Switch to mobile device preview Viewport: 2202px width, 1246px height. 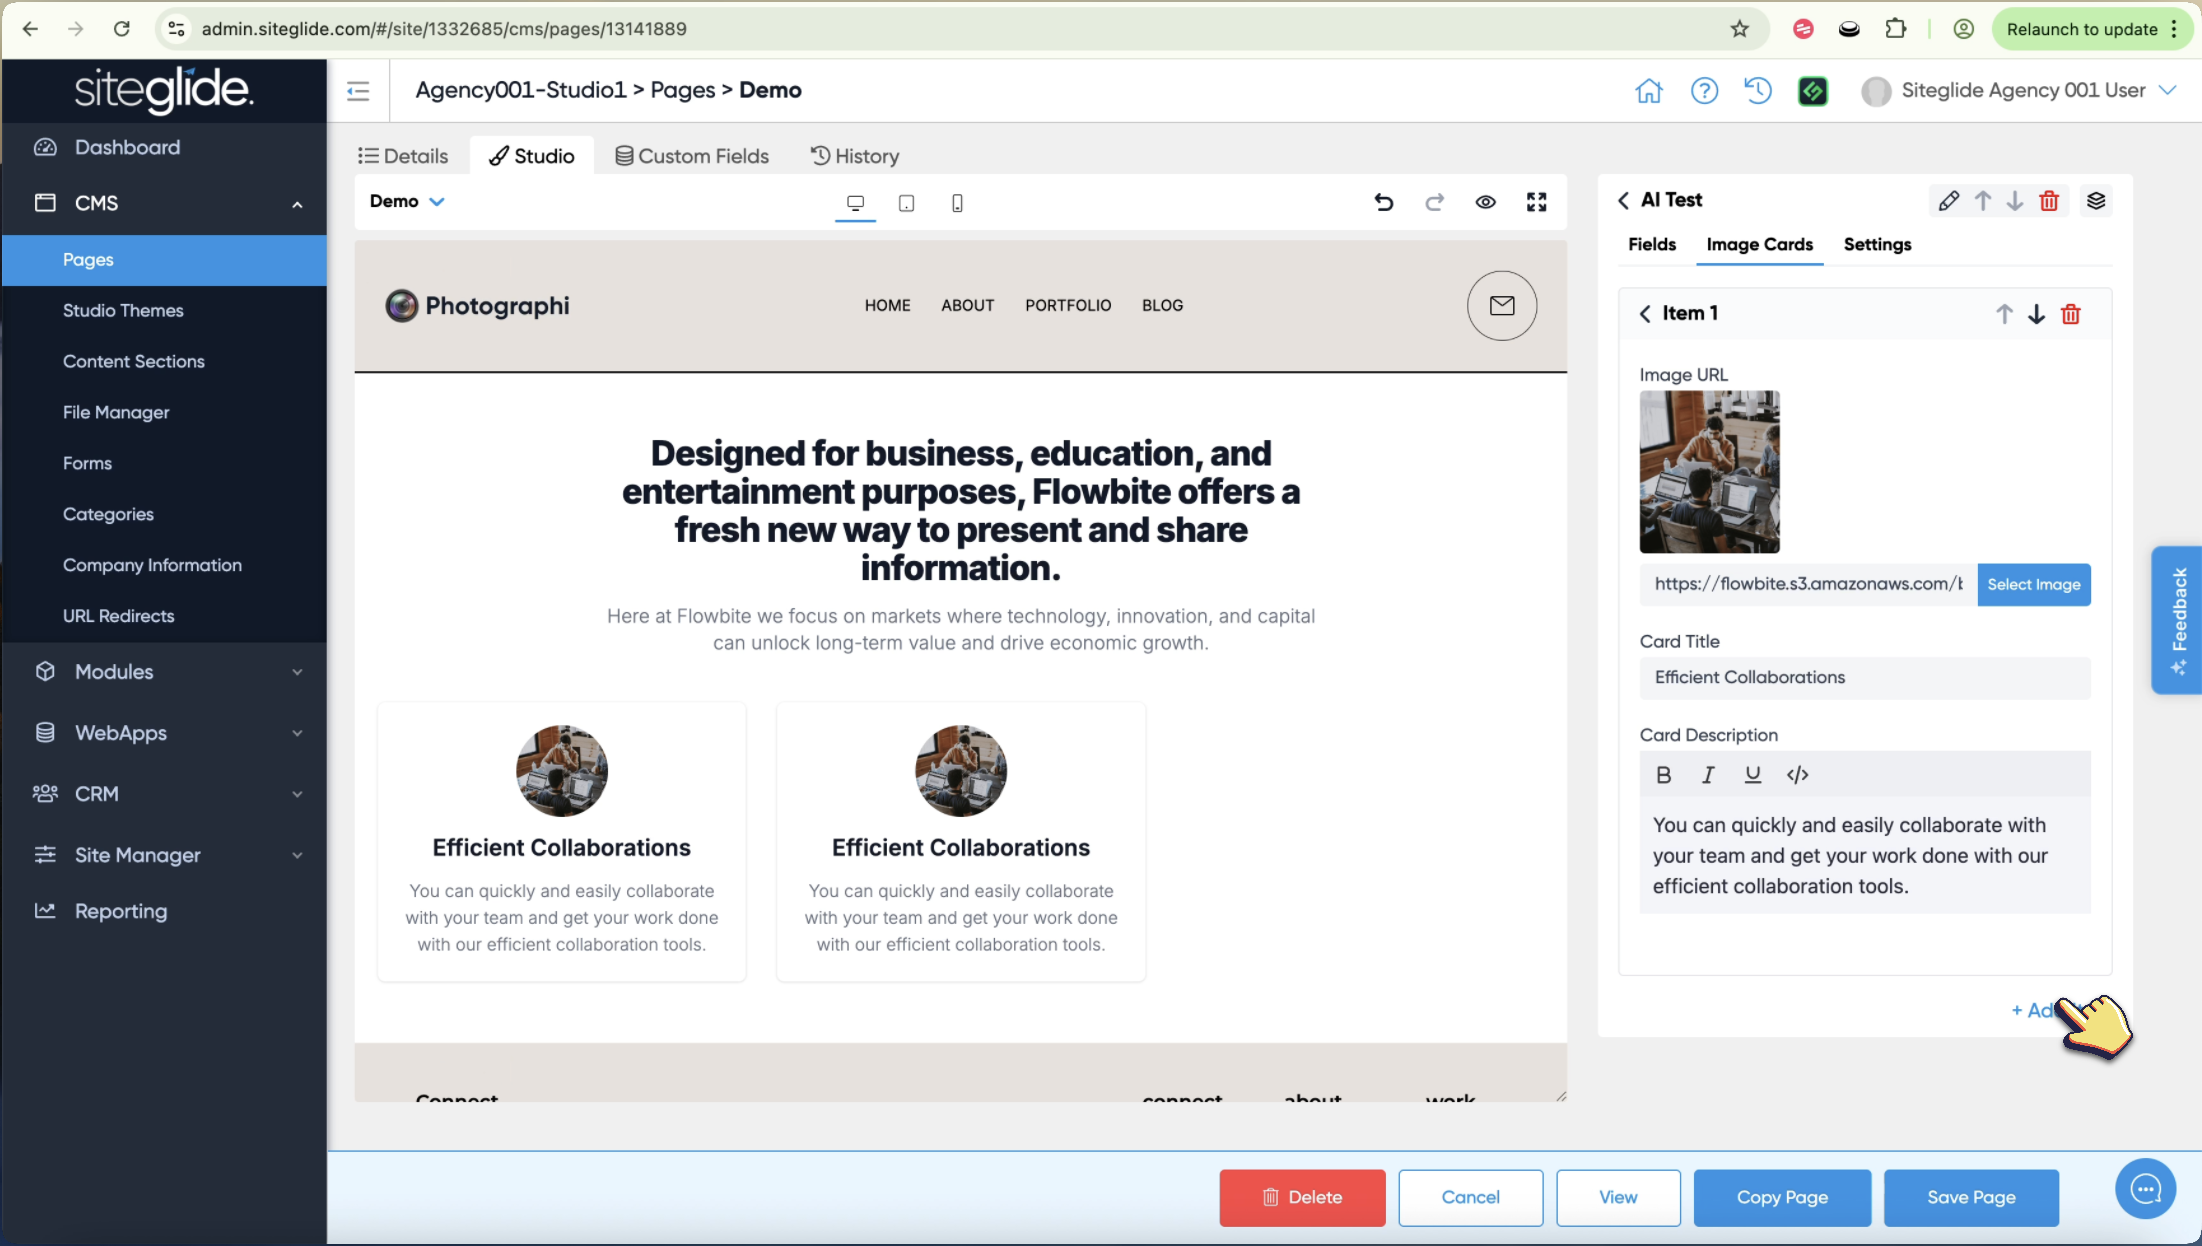click(957, 203)
